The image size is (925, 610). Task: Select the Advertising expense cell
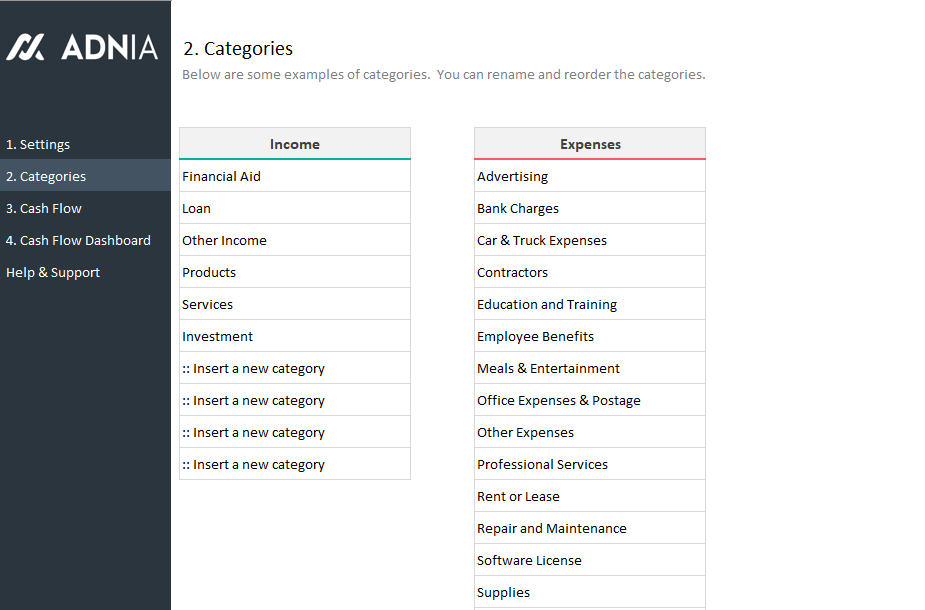[589, 177]
